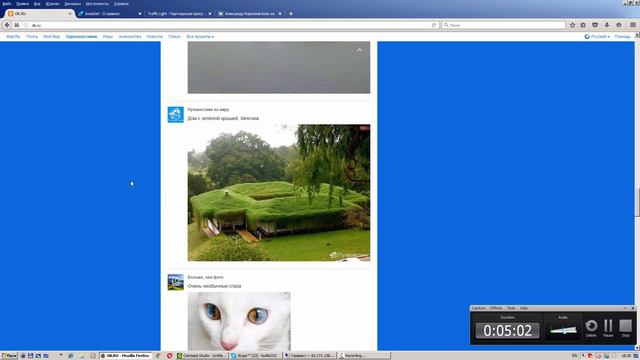This screenshot has width=640, height=360.
Task: Open the Почта link
Action: [31, 36]
